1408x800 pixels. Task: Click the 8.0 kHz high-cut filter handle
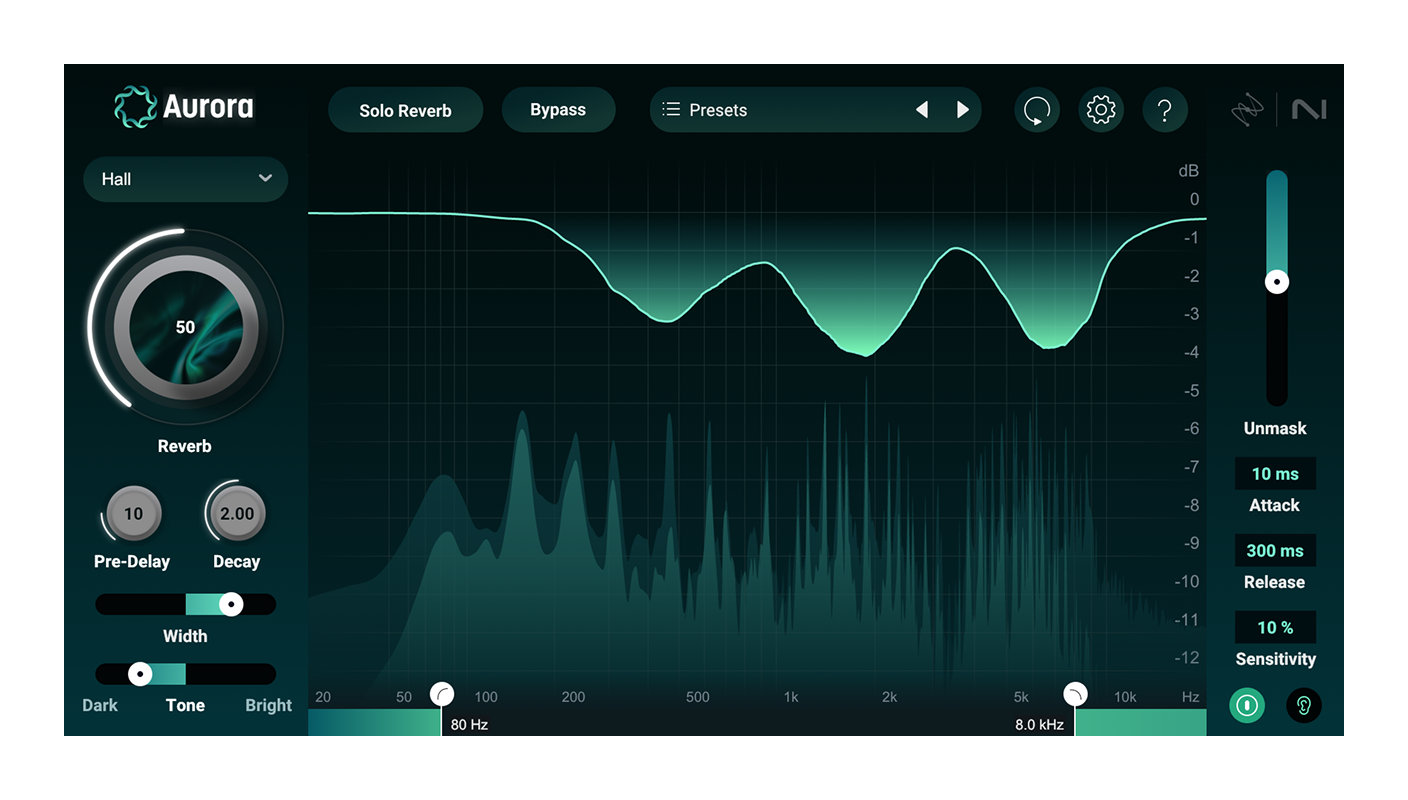point(1075,694)
